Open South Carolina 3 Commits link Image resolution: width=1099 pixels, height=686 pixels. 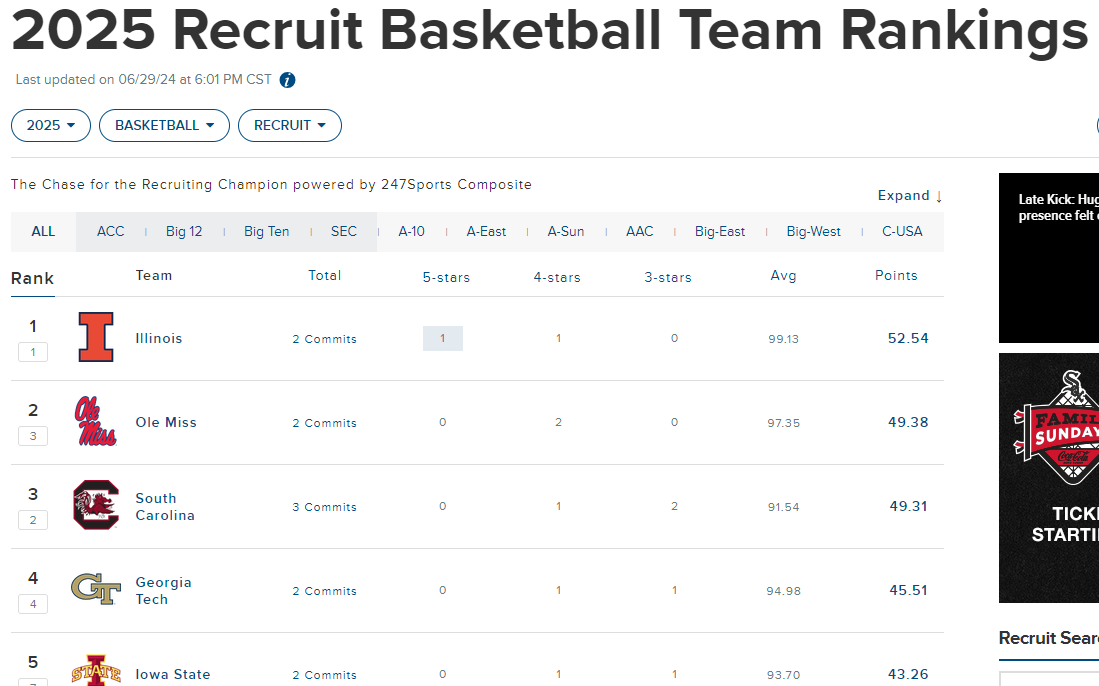pos(325,507)
